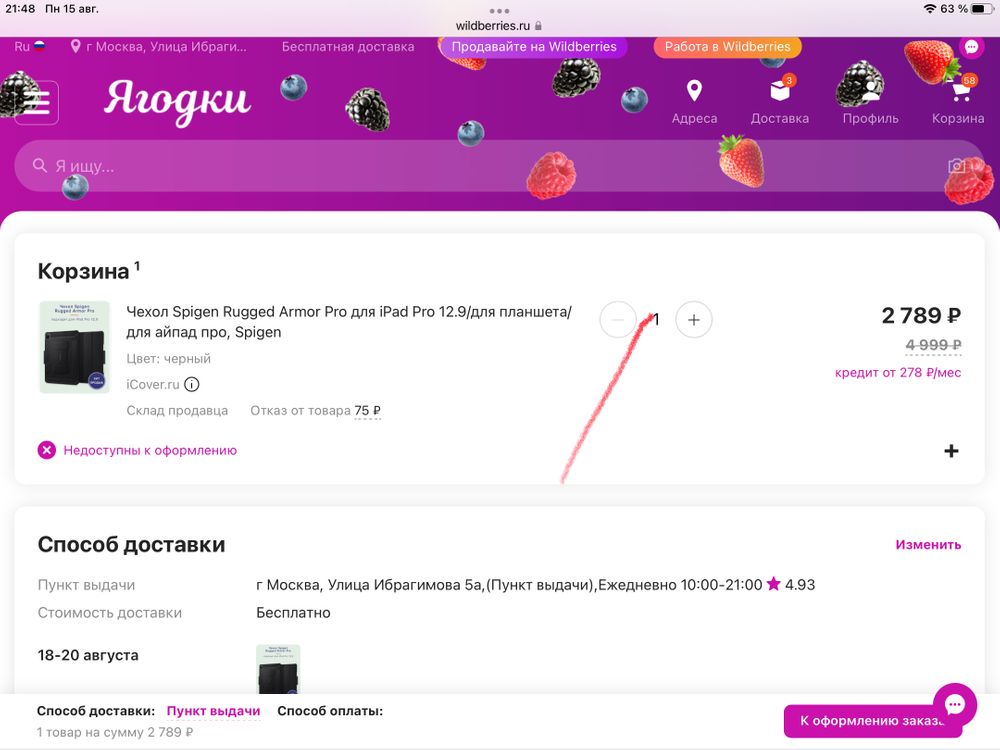Click the Москва, Улица Ибраги address
Screen dimensions: 1000x750
(x=166, y=47)
